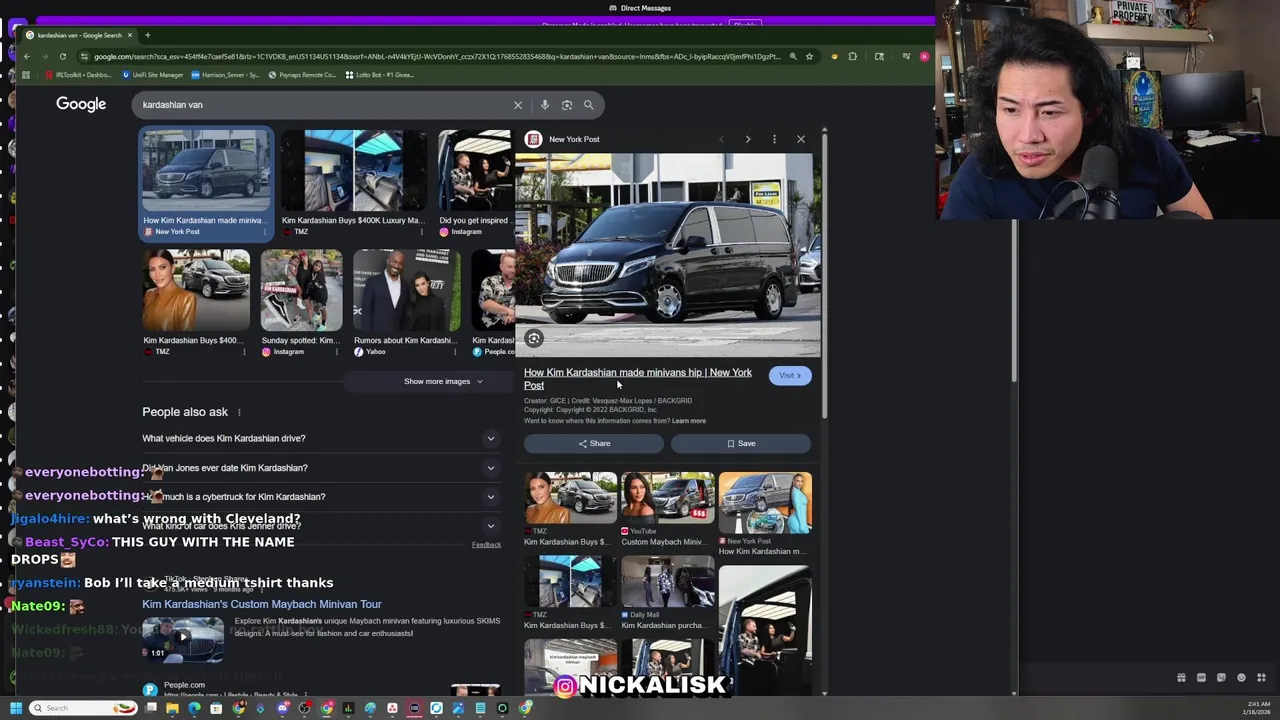Open Windows Start menu
Image resolution: width=1280 pixels, height=720 pixels.
[15, 708]
